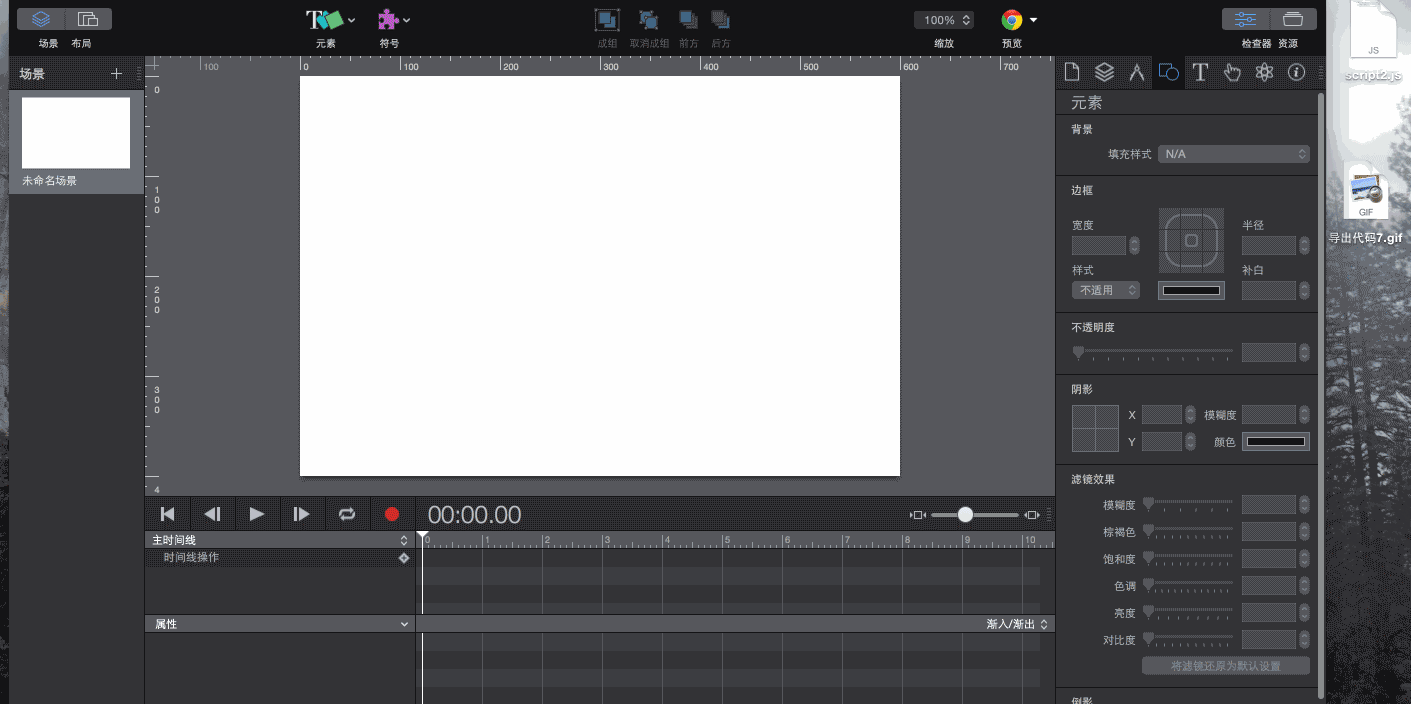This screenshot has height=704, width=1411.
Task: Toggle the 检查器 inspector panel button
Action: (x=1246, y=19)
